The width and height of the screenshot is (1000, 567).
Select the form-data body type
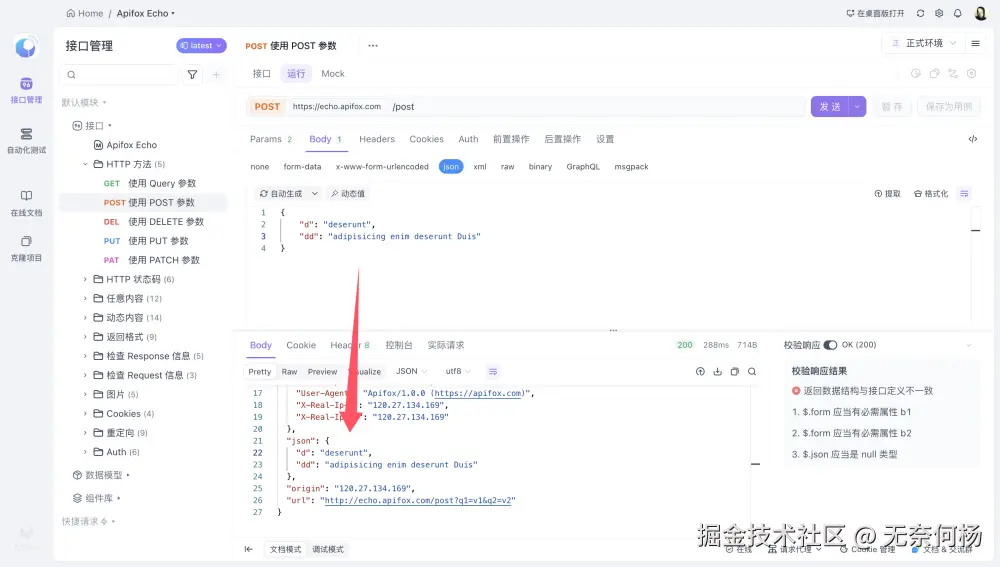pyautogui.click(x=302, y=166)
